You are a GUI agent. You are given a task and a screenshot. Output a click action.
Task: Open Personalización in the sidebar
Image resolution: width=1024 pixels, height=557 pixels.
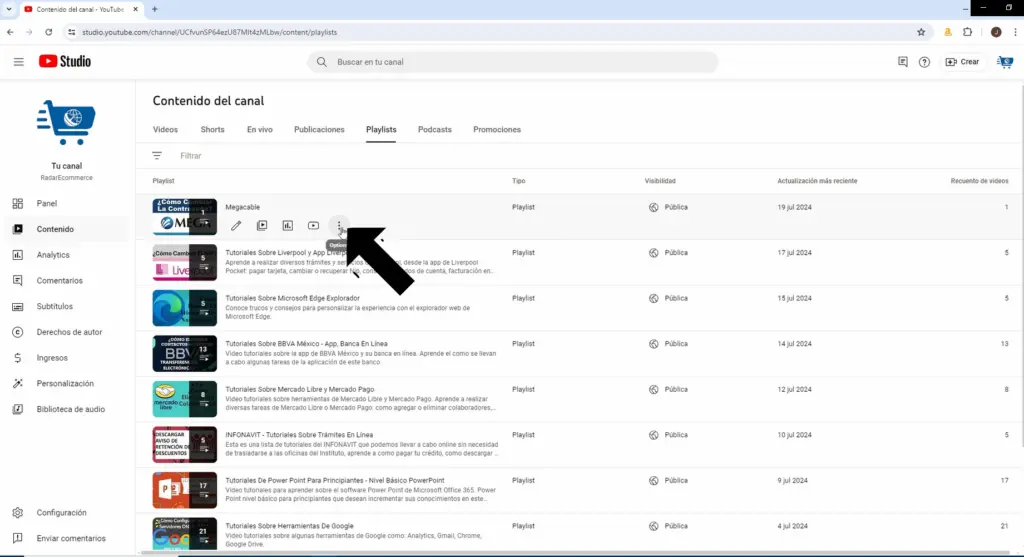(68, 383)
